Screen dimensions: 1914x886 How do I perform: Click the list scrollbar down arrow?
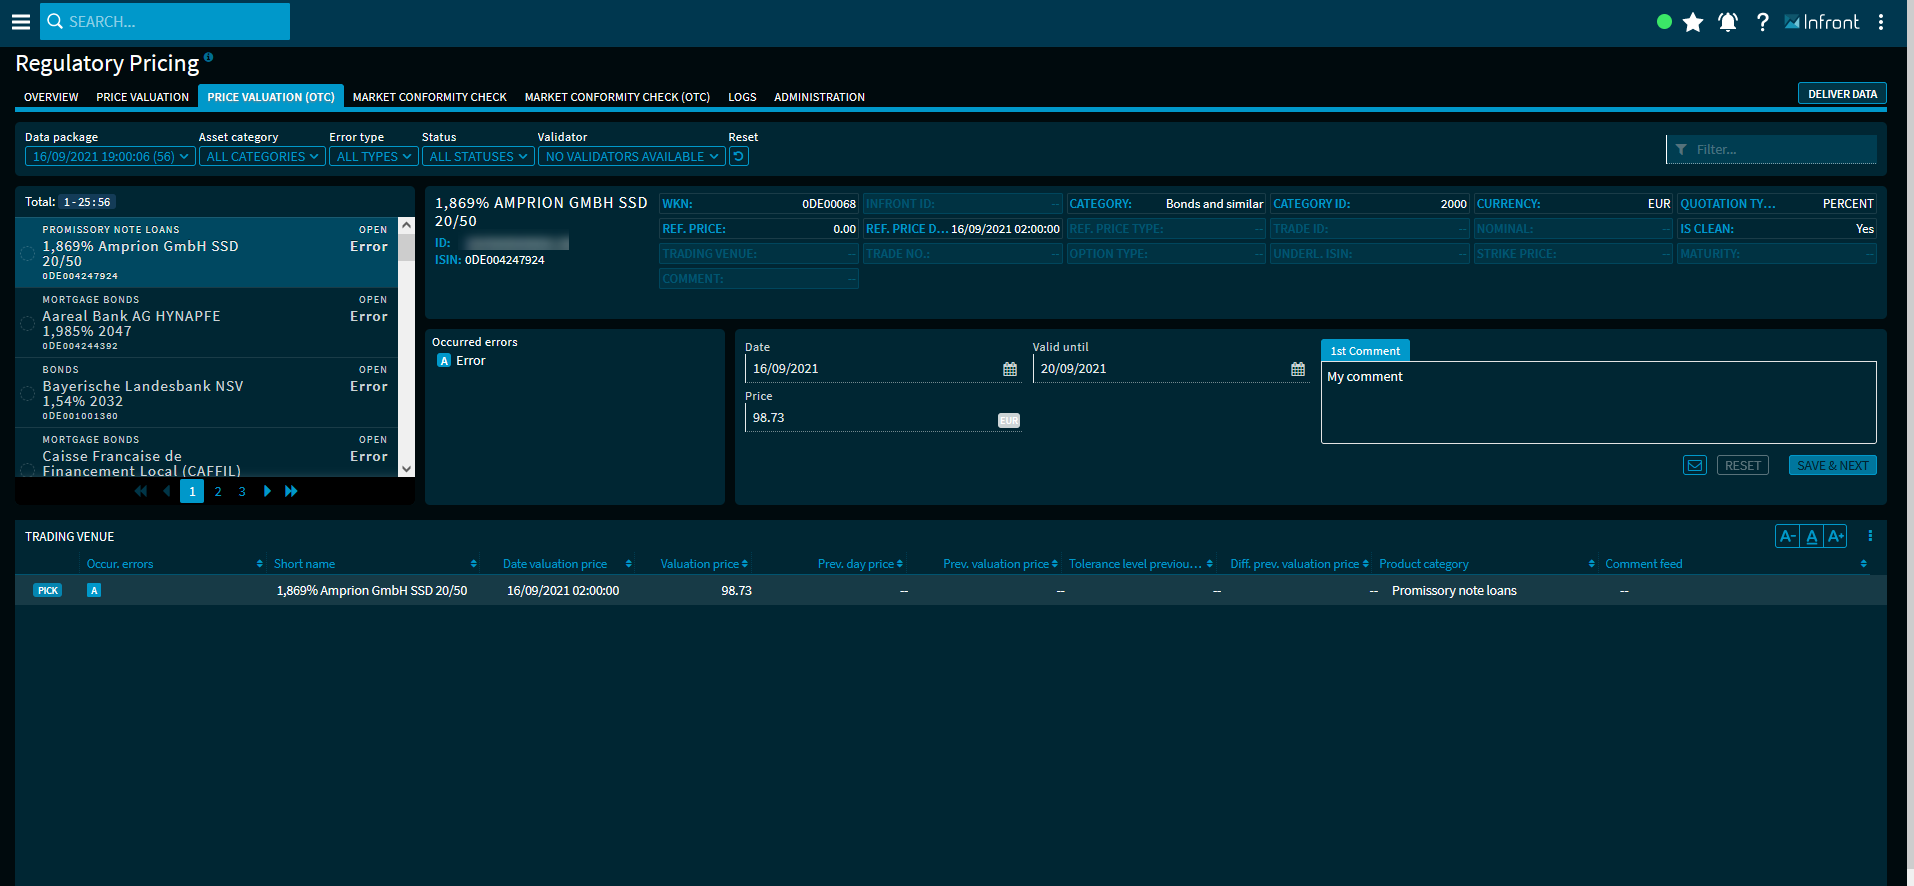pyautogui.click(x=406, y=469)
